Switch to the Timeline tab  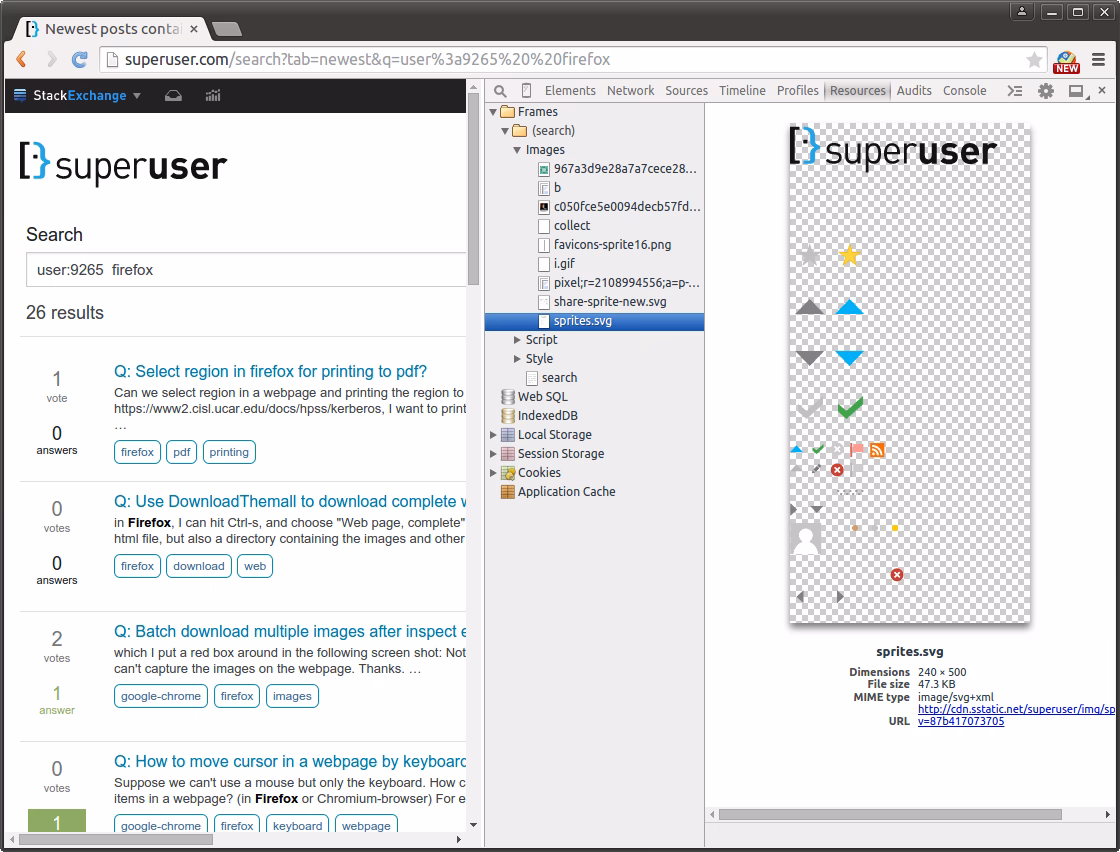coord(742,91)
